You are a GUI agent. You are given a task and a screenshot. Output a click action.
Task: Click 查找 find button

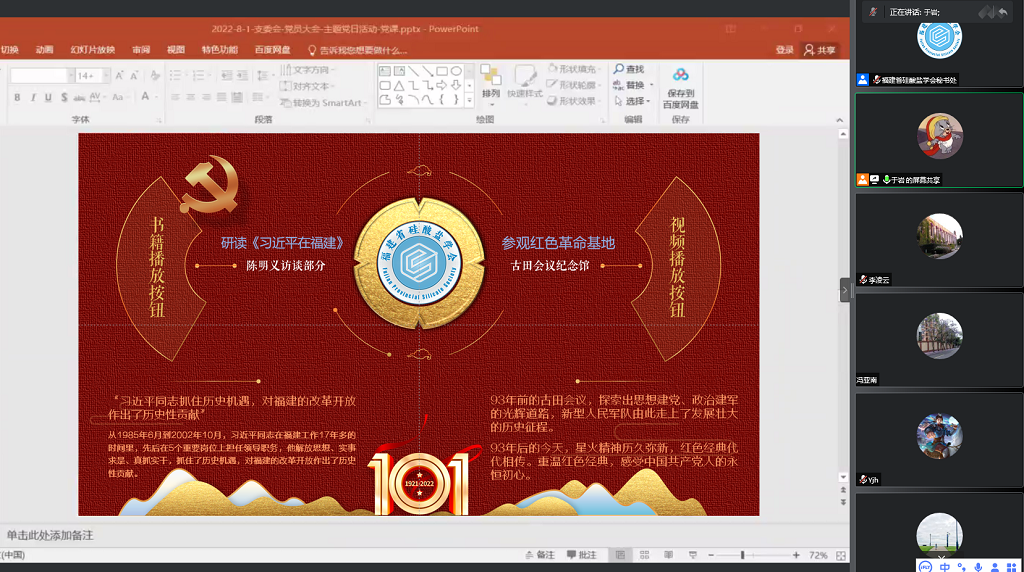(x=629, y=69)
